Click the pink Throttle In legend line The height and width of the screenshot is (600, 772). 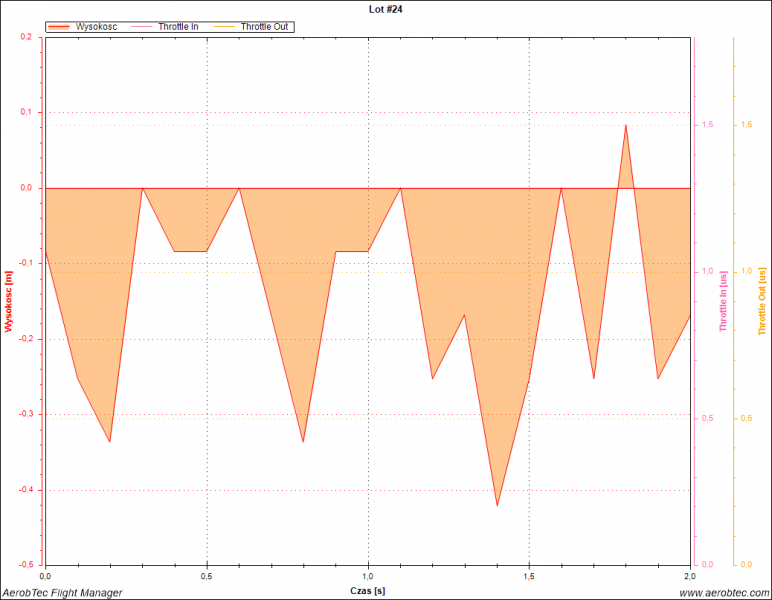coord(142,26)
